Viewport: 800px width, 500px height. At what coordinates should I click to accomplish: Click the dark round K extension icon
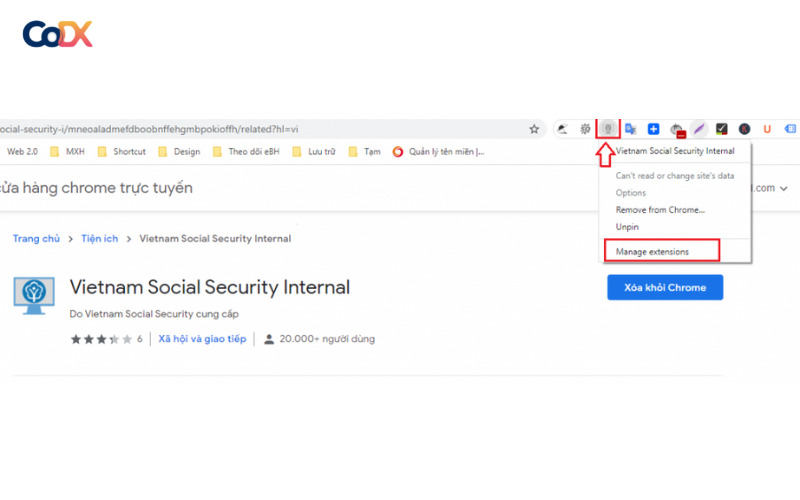(744, 129)
